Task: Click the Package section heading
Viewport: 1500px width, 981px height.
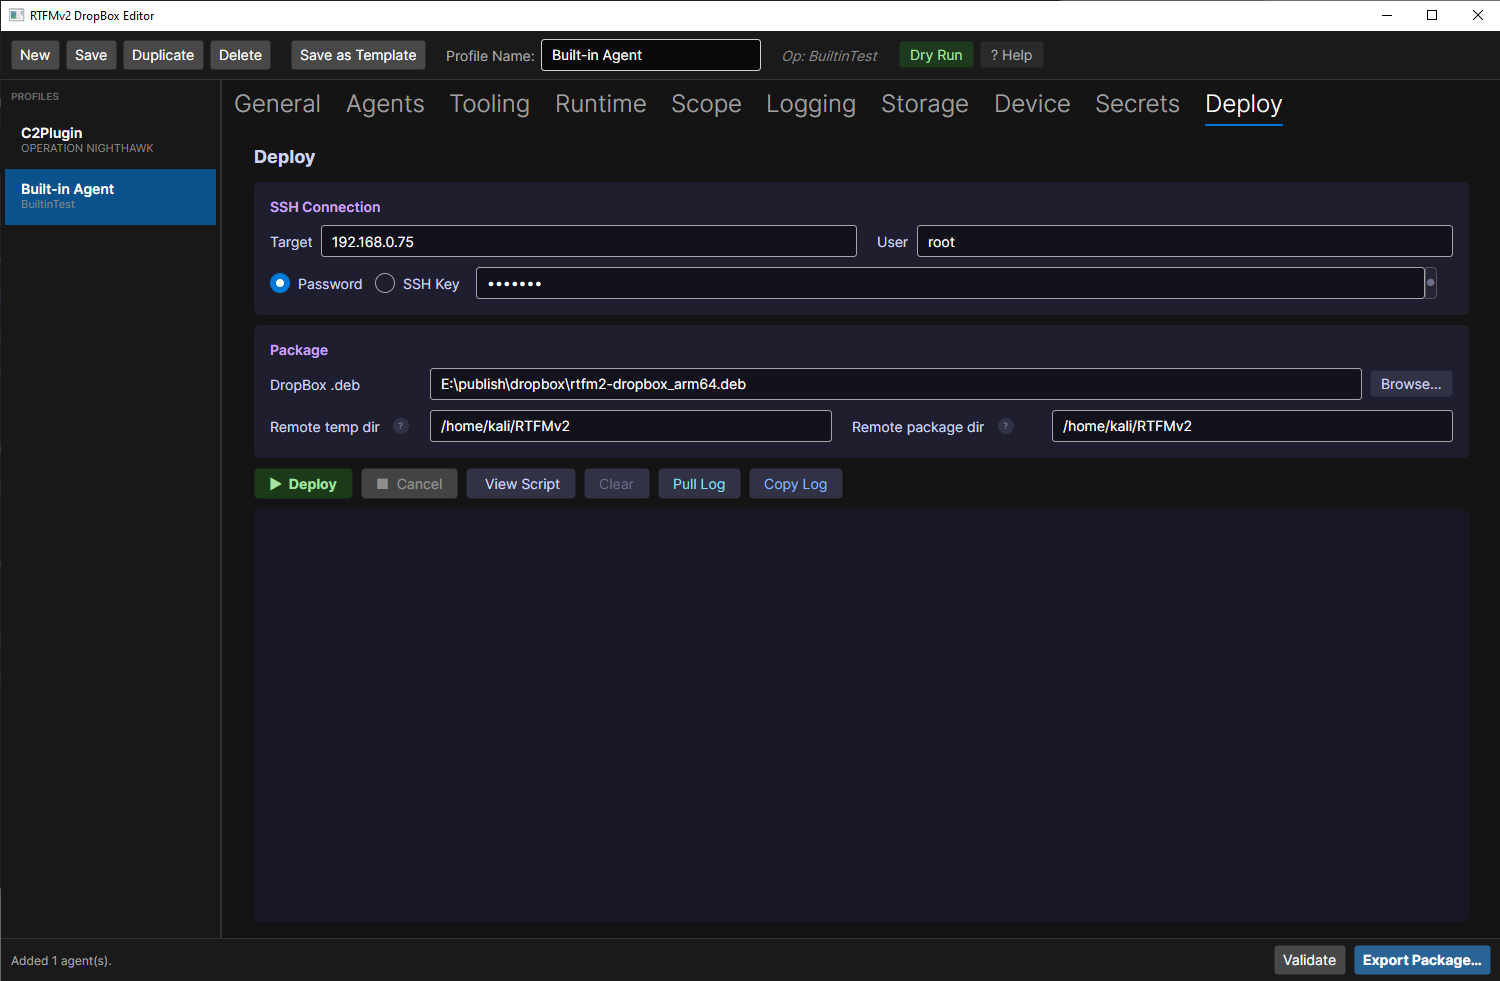Action: (x=299, y=350)
